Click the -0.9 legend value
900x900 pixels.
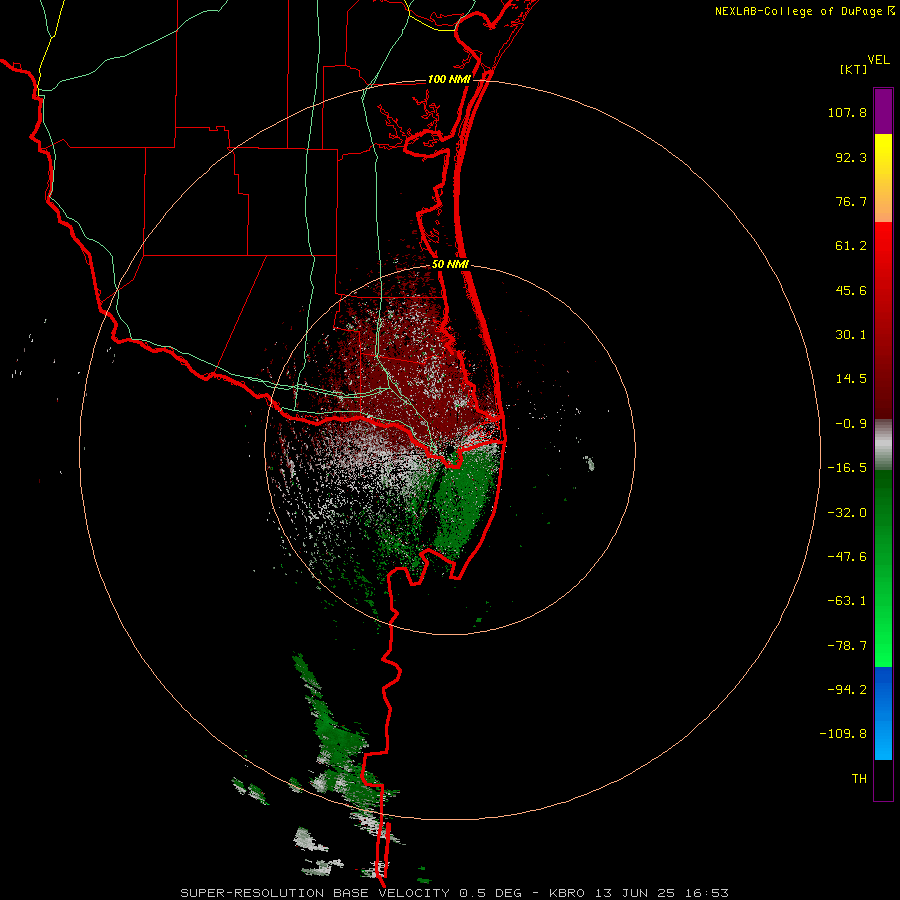coord(851,424)
